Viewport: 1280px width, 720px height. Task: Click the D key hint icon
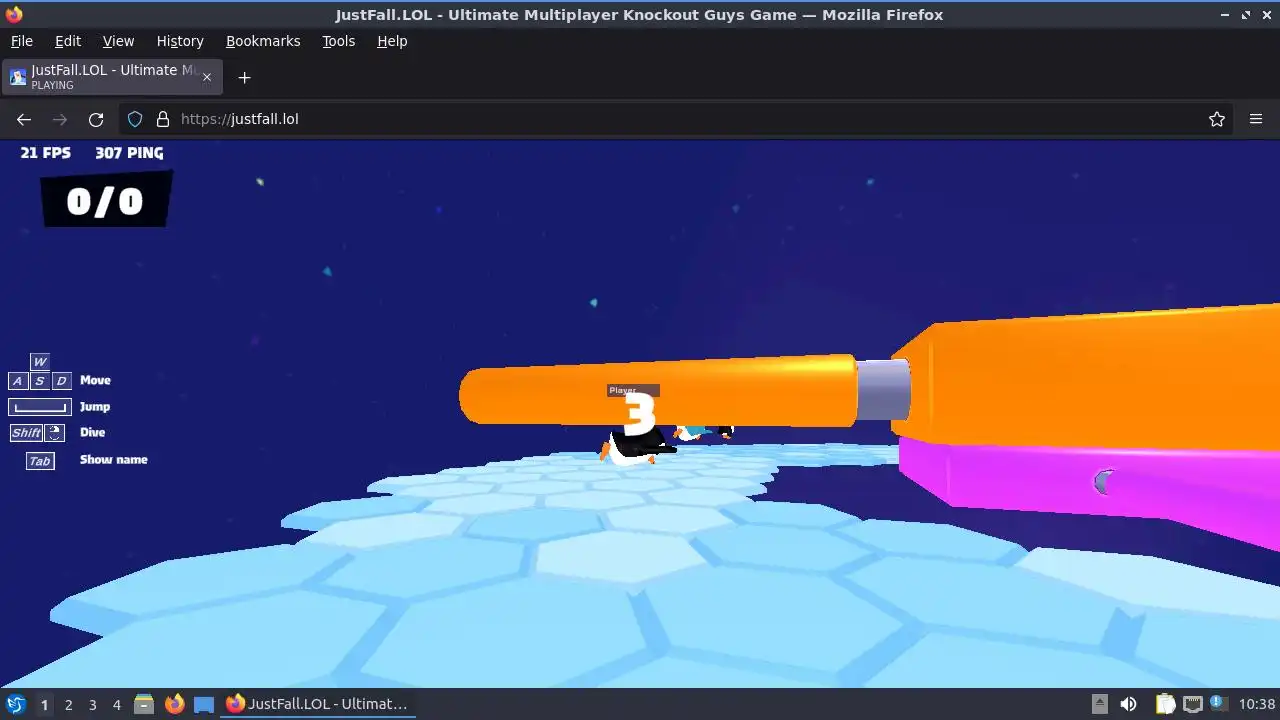61,381
